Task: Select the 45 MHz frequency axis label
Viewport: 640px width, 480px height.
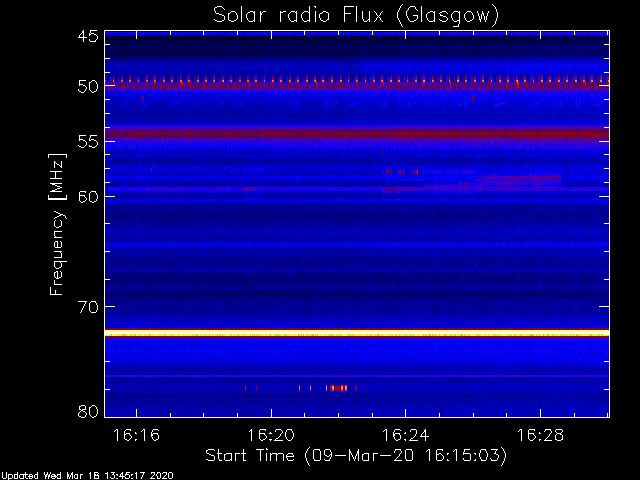Action: pos(88,36)
